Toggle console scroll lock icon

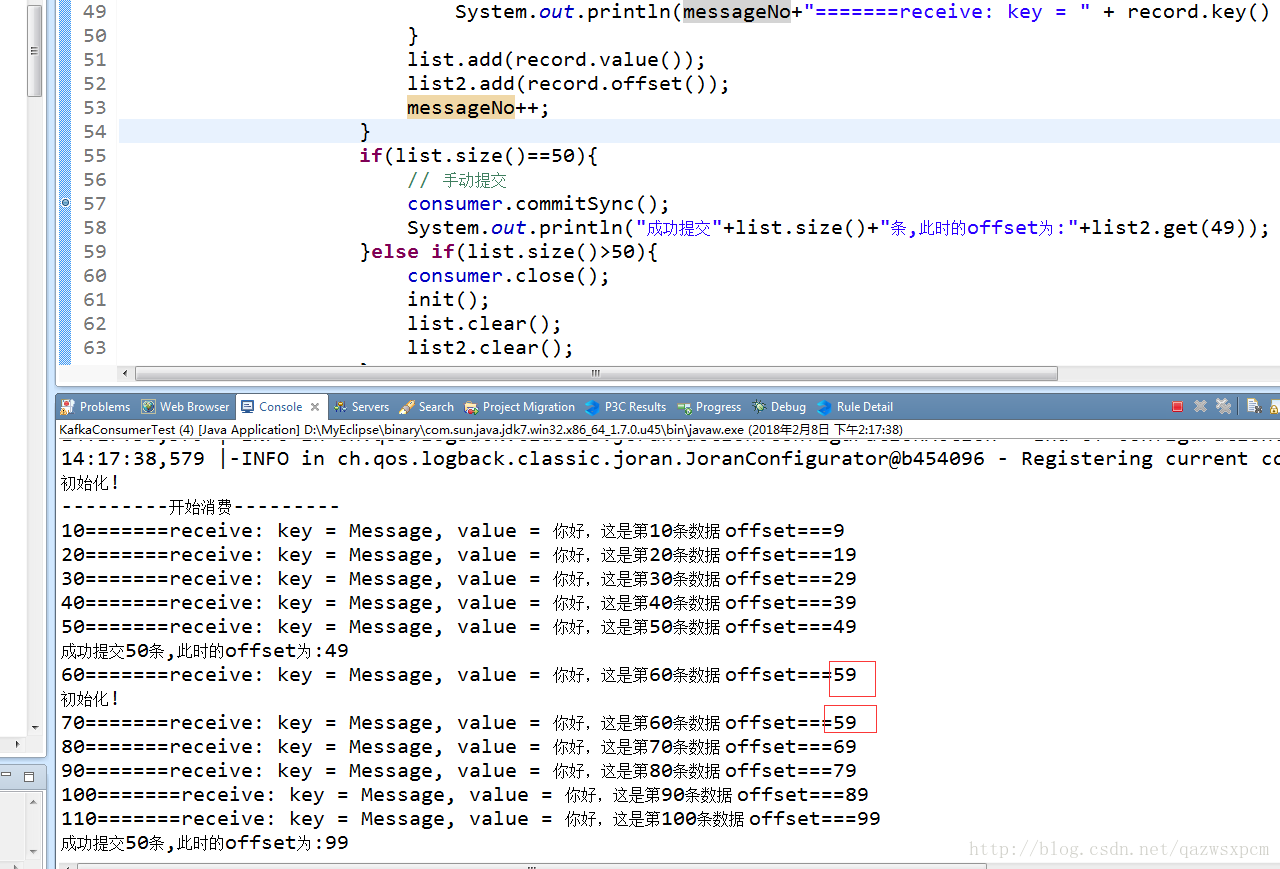coord(1275,407)
